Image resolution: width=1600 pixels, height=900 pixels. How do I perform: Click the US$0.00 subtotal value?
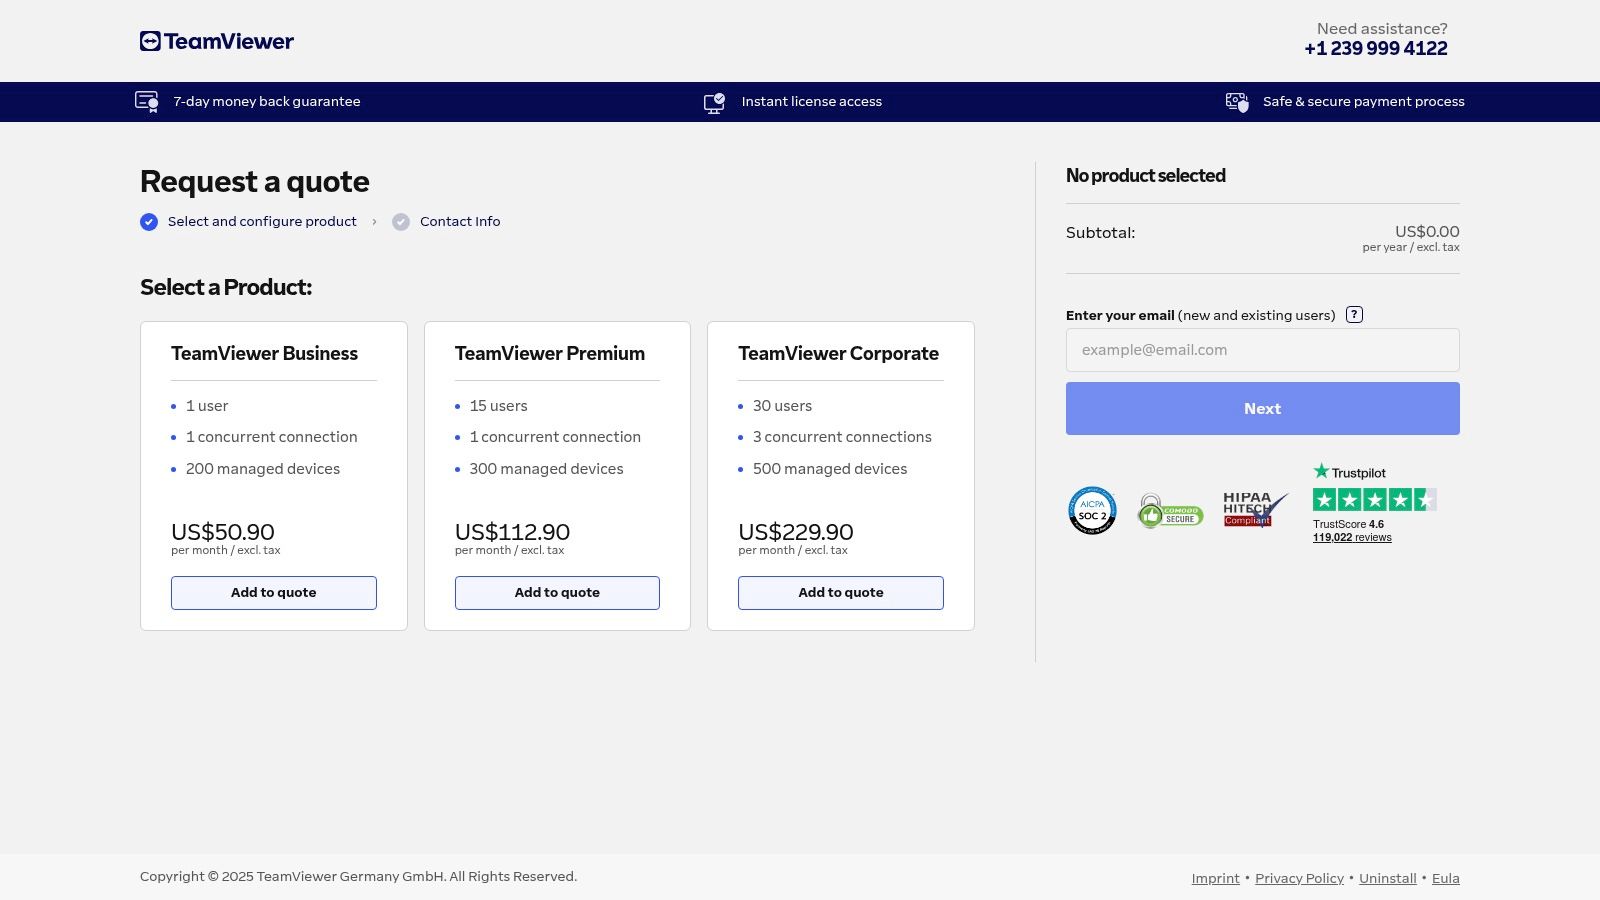click(x=1427, y=232)
